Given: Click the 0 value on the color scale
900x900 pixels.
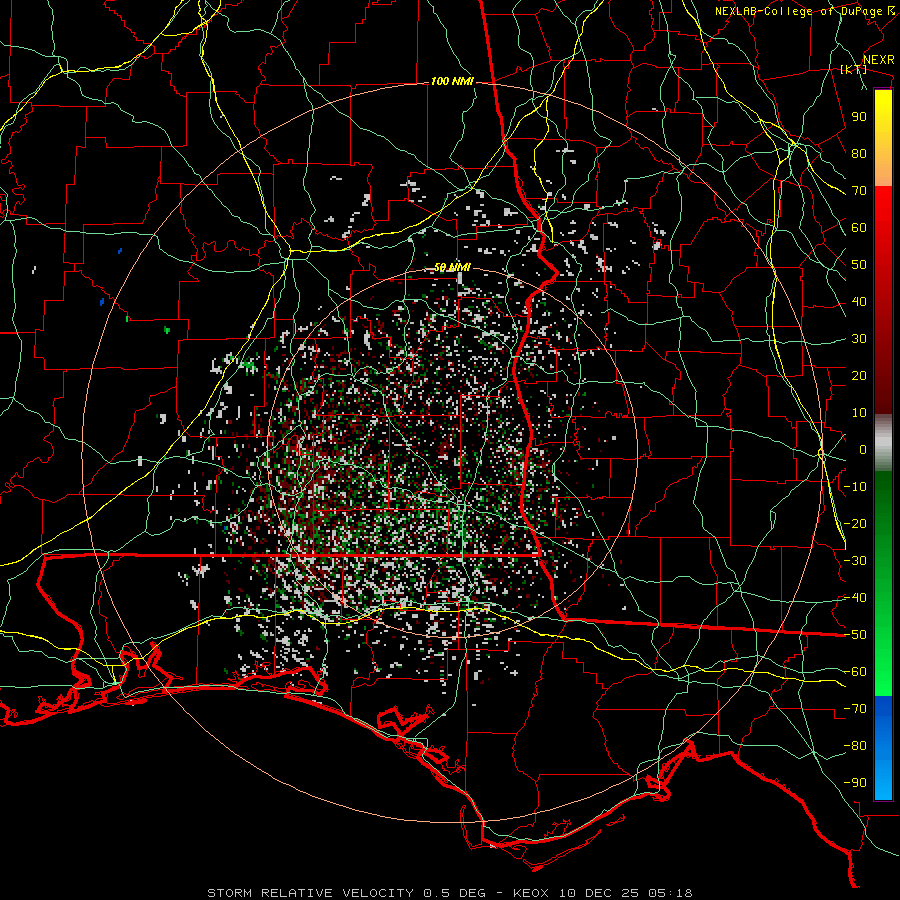Looking at the screenshot, I should coord(863,450).
